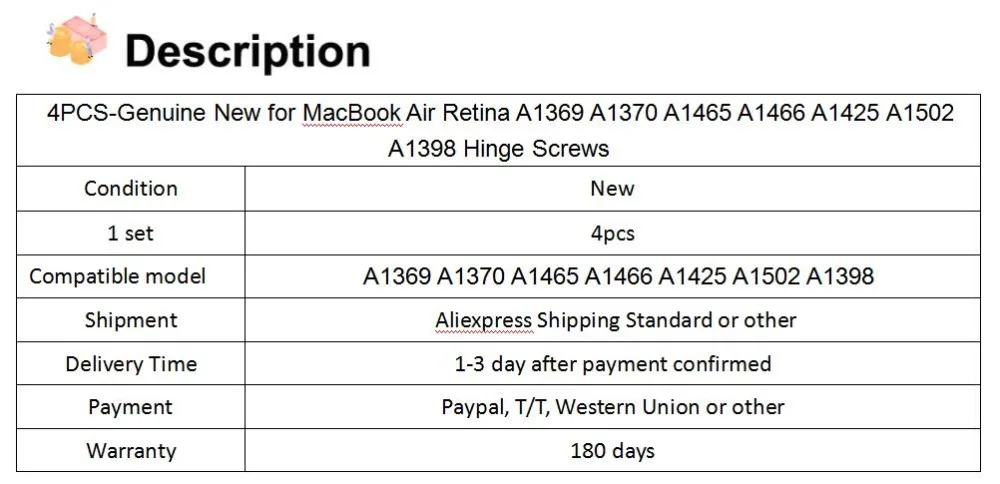
Task: Click the 1 set label cell
Action: click(131, 233)
